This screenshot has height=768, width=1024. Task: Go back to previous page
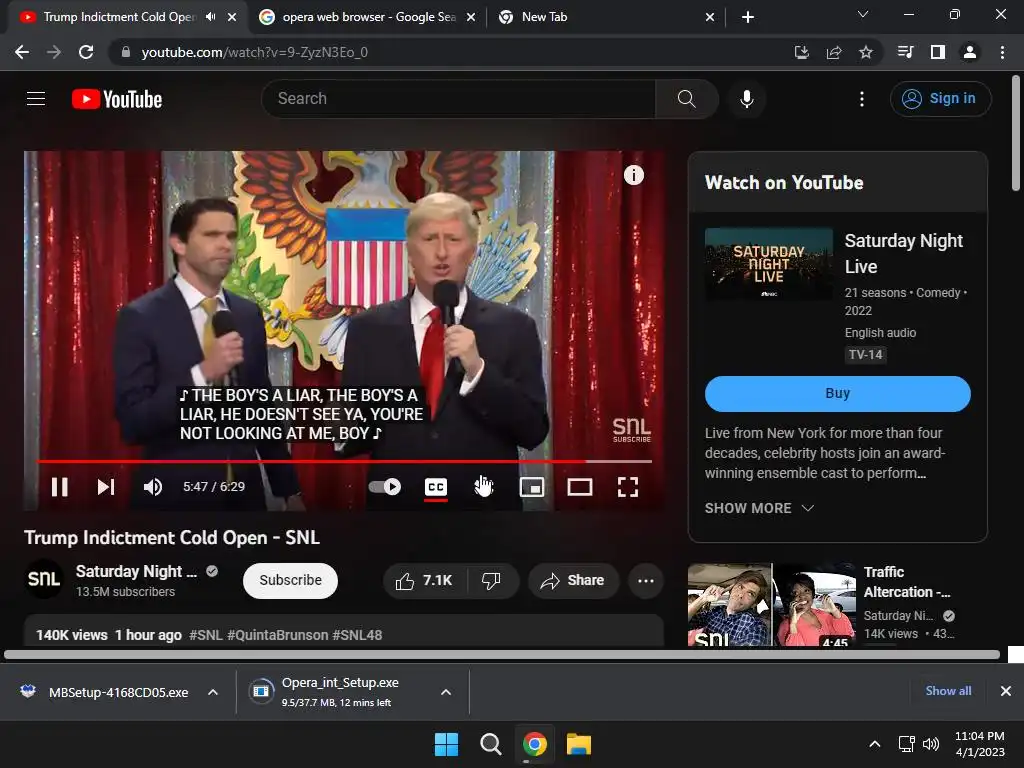(x=22, y=52)
